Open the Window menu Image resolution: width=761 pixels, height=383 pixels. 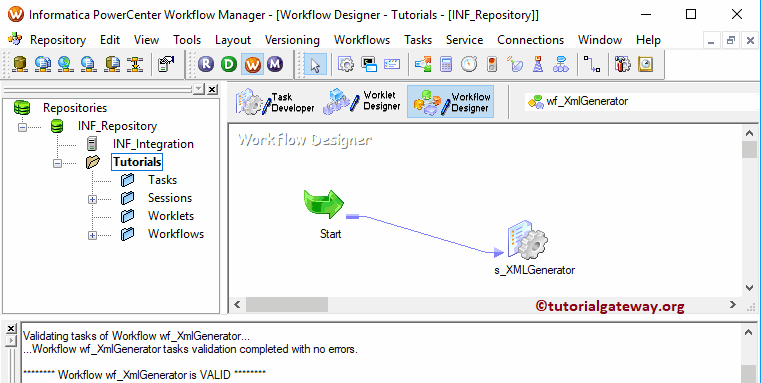pos(600,40)
